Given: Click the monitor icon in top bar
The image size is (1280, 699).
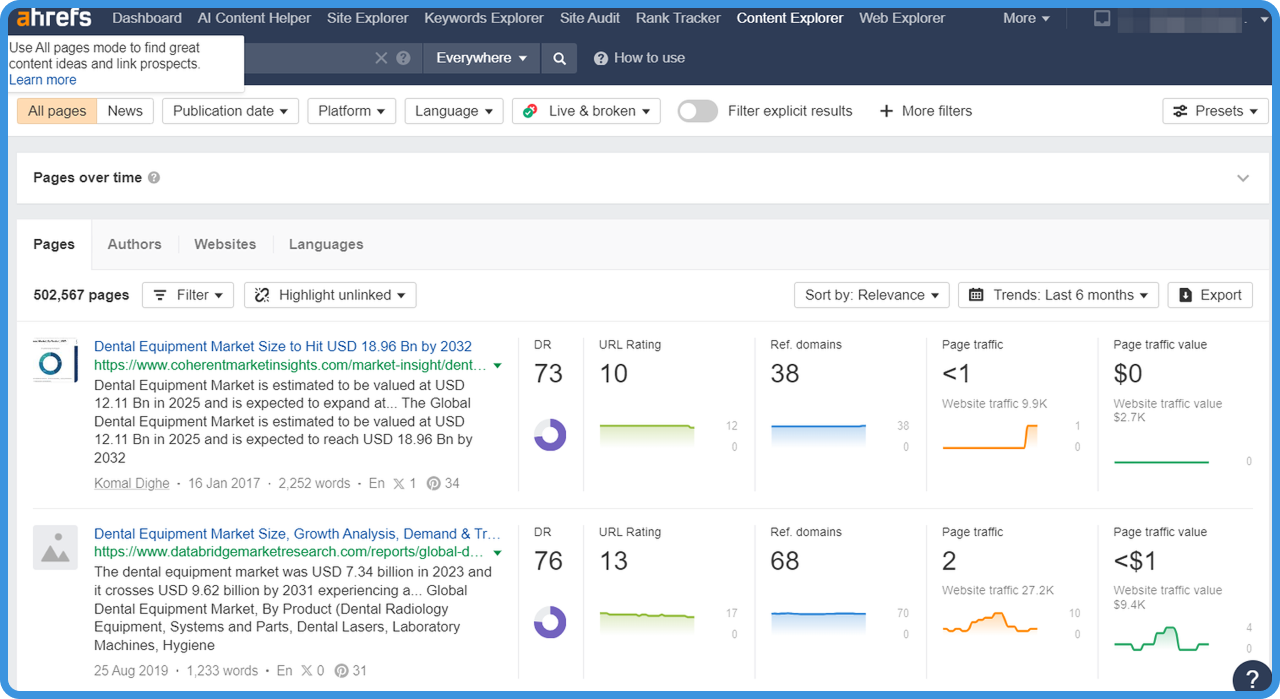Looking at the screenshot, I should (1101, 18).
